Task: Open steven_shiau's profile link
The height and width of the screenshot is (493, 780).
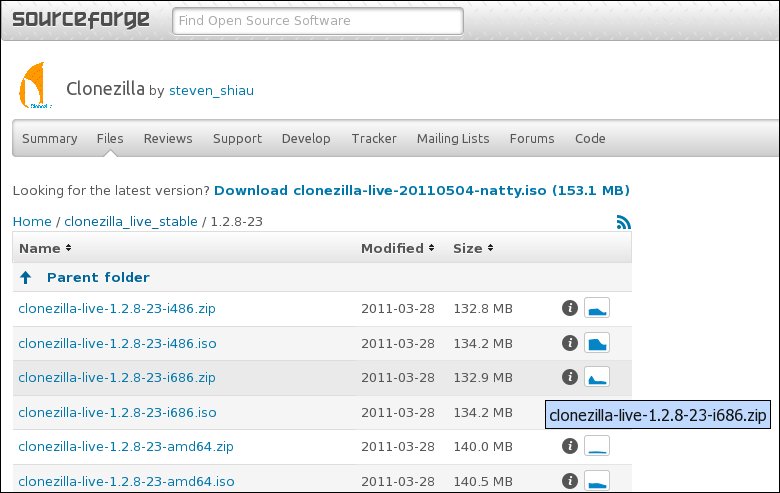Action: 211,91
